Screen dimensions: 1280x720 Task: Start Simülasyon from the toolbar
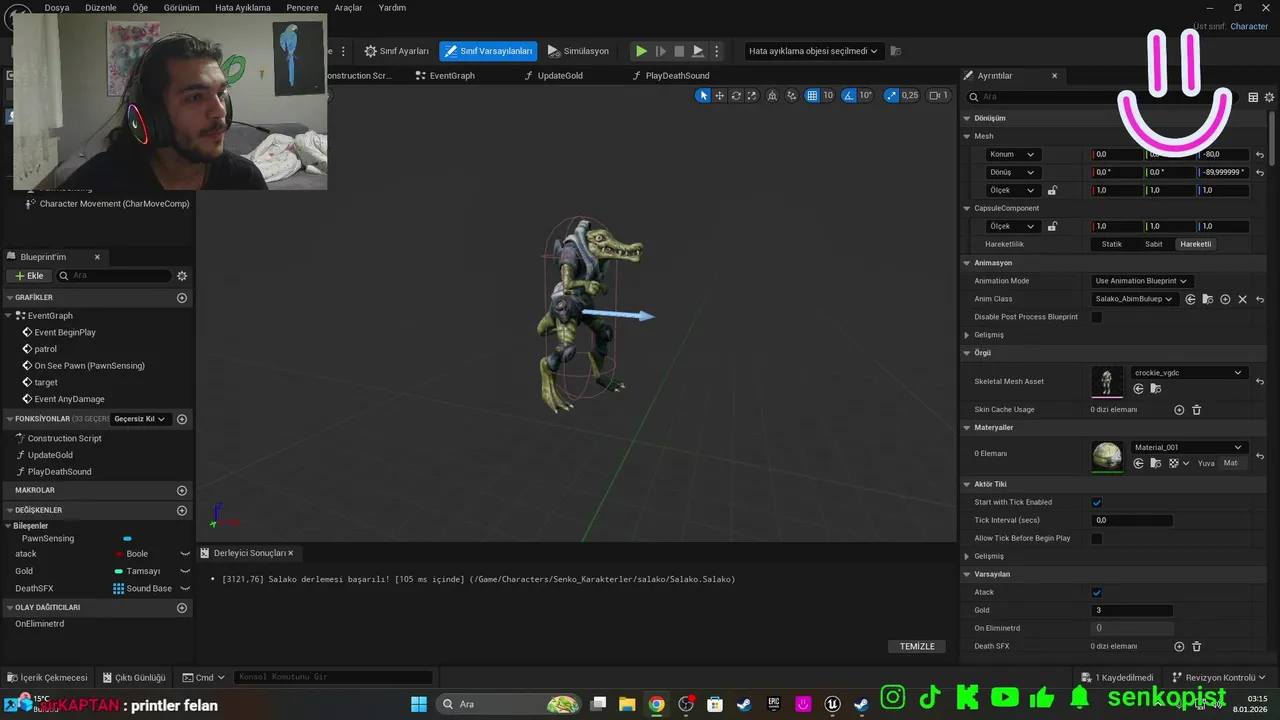point(578,51)
